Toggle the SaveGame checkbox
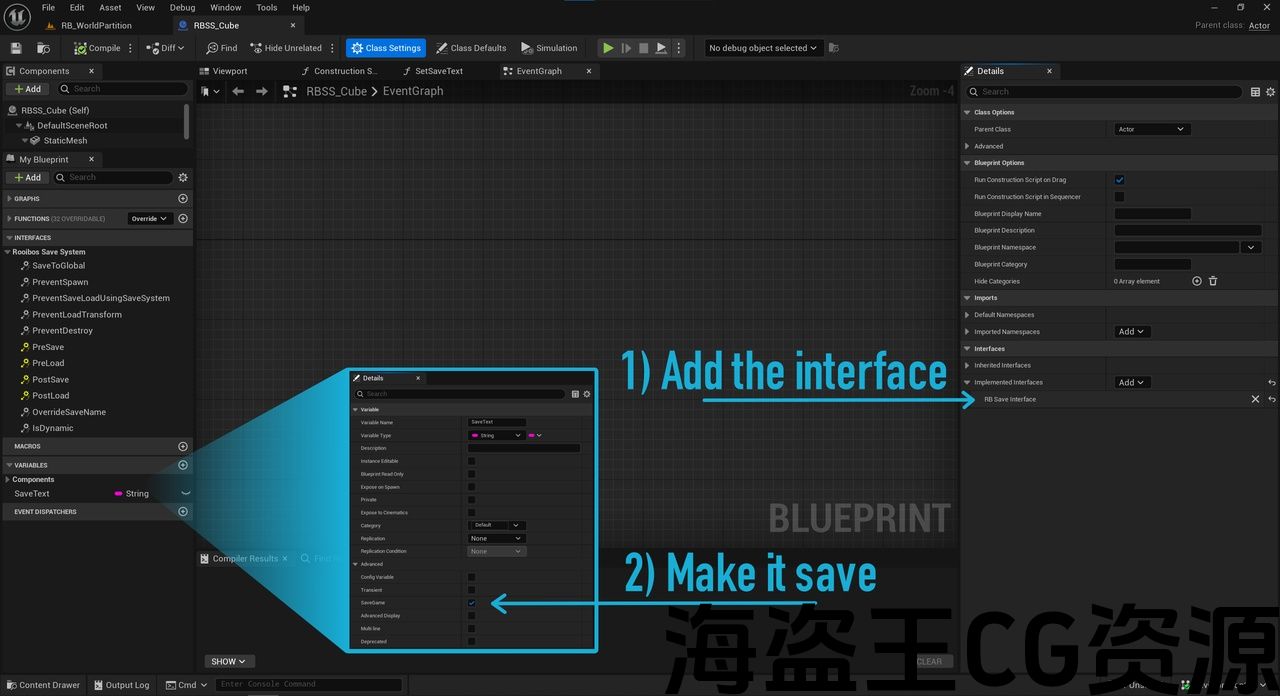The height and width of the screenshot is (696, 1280). tap(472, 603)
